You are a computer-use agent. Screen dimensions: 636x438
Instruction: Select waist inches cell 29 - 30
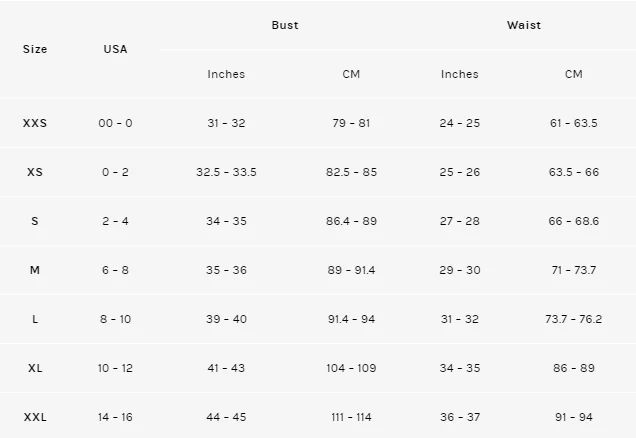(460, 270)
